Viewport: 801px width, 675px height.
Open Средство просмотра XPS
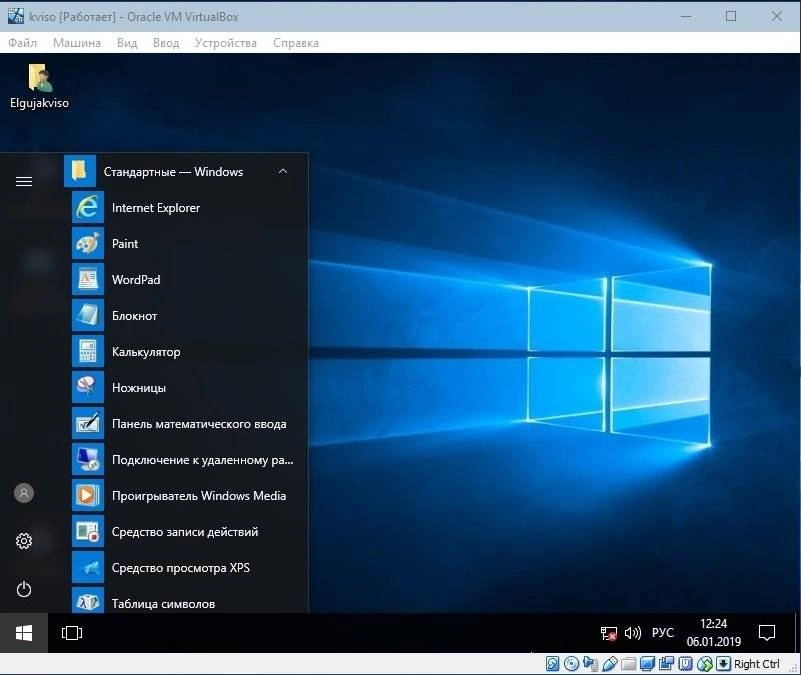pos(186,568)
